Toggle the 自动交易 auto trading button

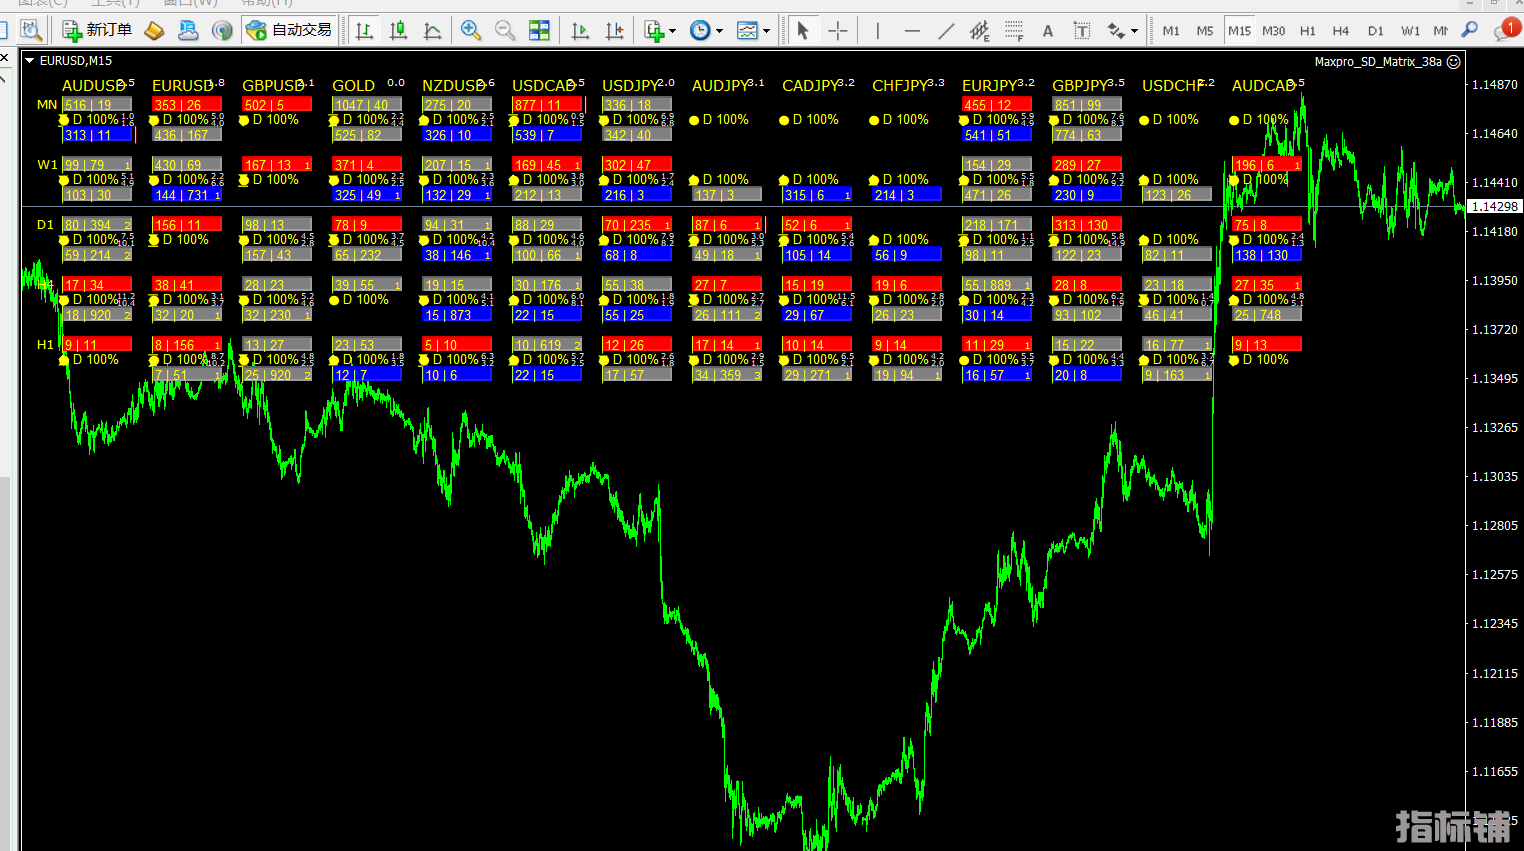click(x=290, y=31)
